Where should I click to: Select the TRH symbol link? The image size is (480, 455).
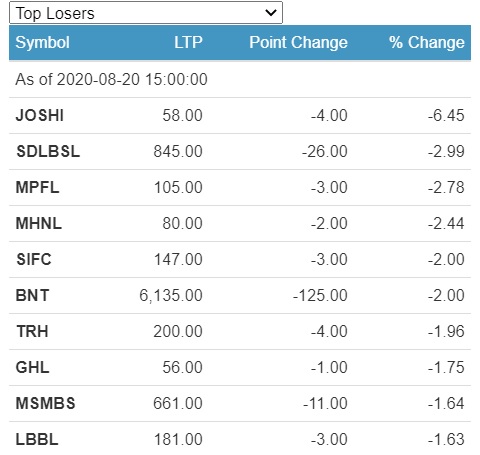click(x=32, y=331)
